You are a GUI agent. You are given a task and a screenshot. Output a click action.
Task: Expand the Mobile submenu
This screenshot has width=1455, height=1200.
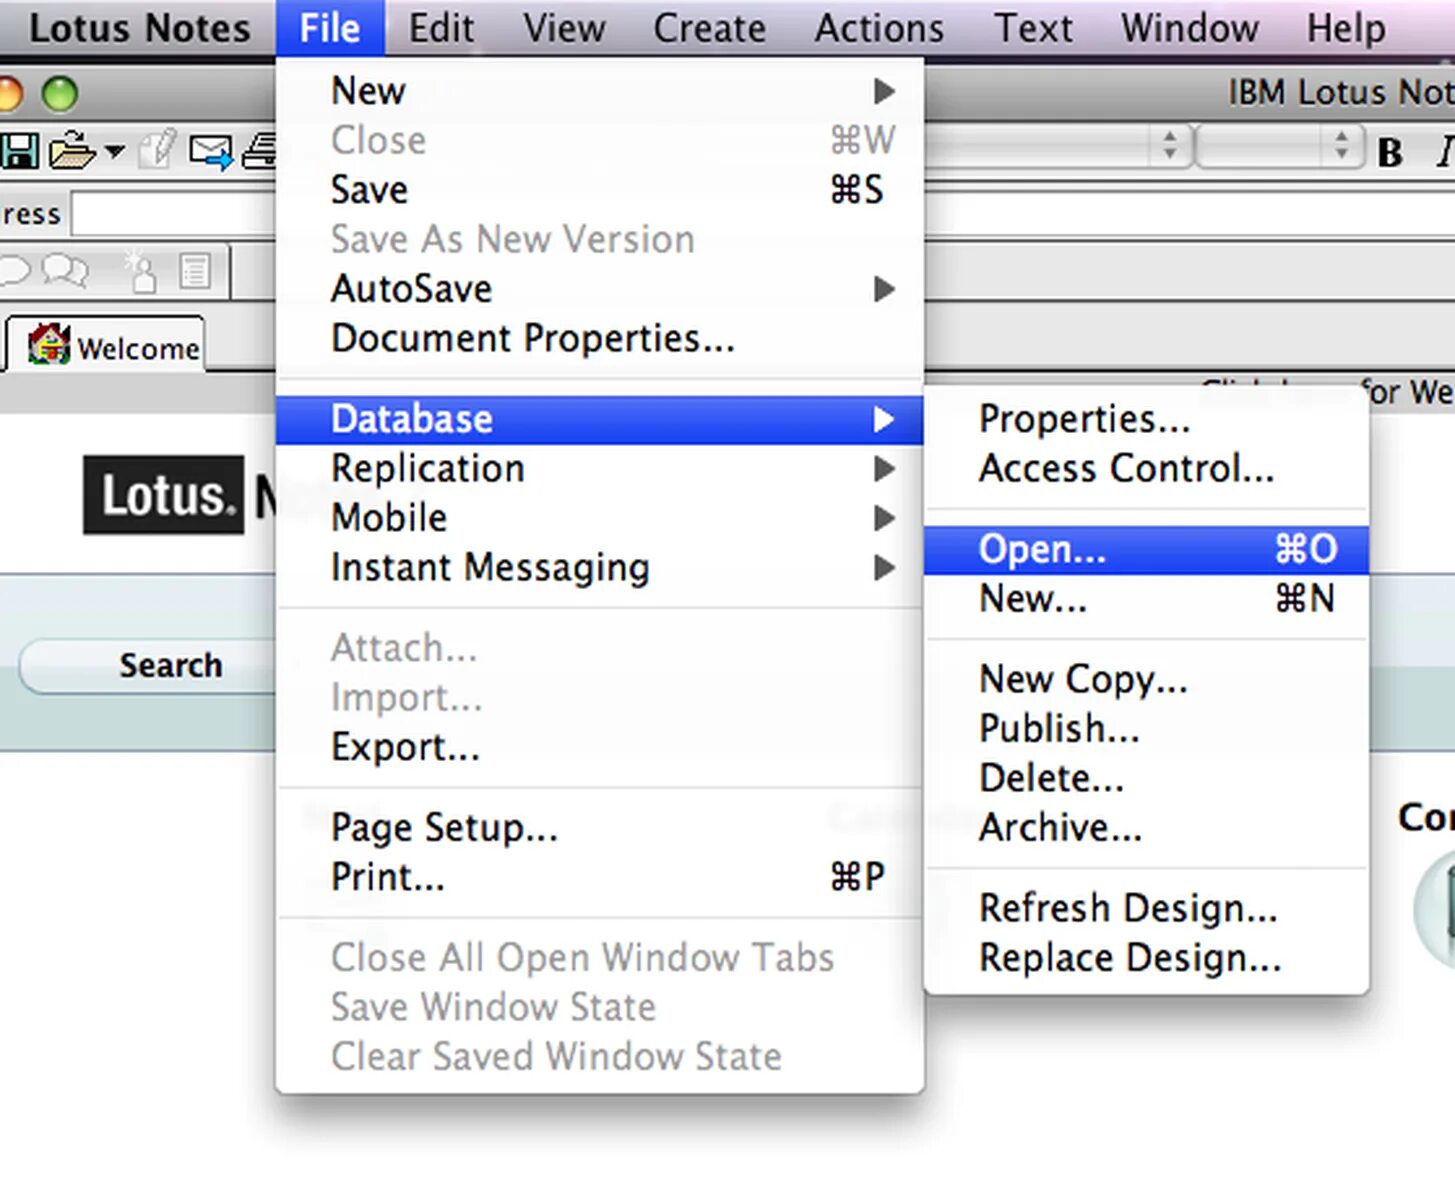(599, 518)
